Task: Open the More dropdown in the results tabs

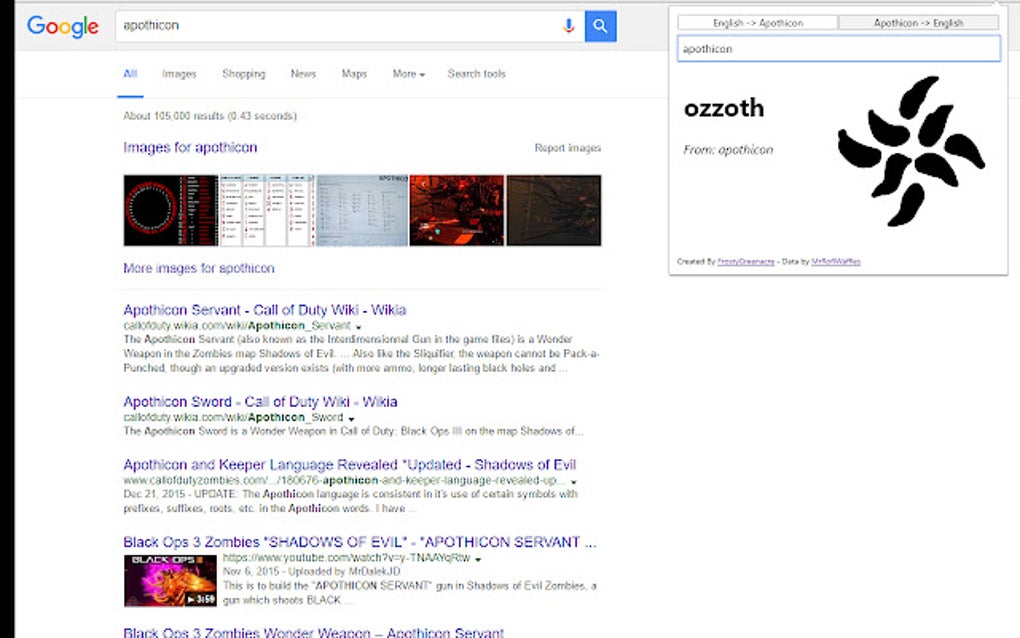Action: point(407,73)
